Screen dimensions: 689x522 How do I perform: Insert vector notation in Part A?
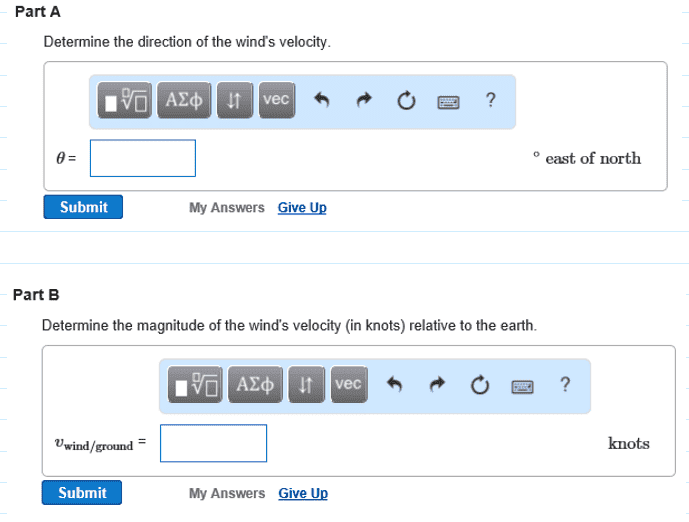tap(277, 100)
